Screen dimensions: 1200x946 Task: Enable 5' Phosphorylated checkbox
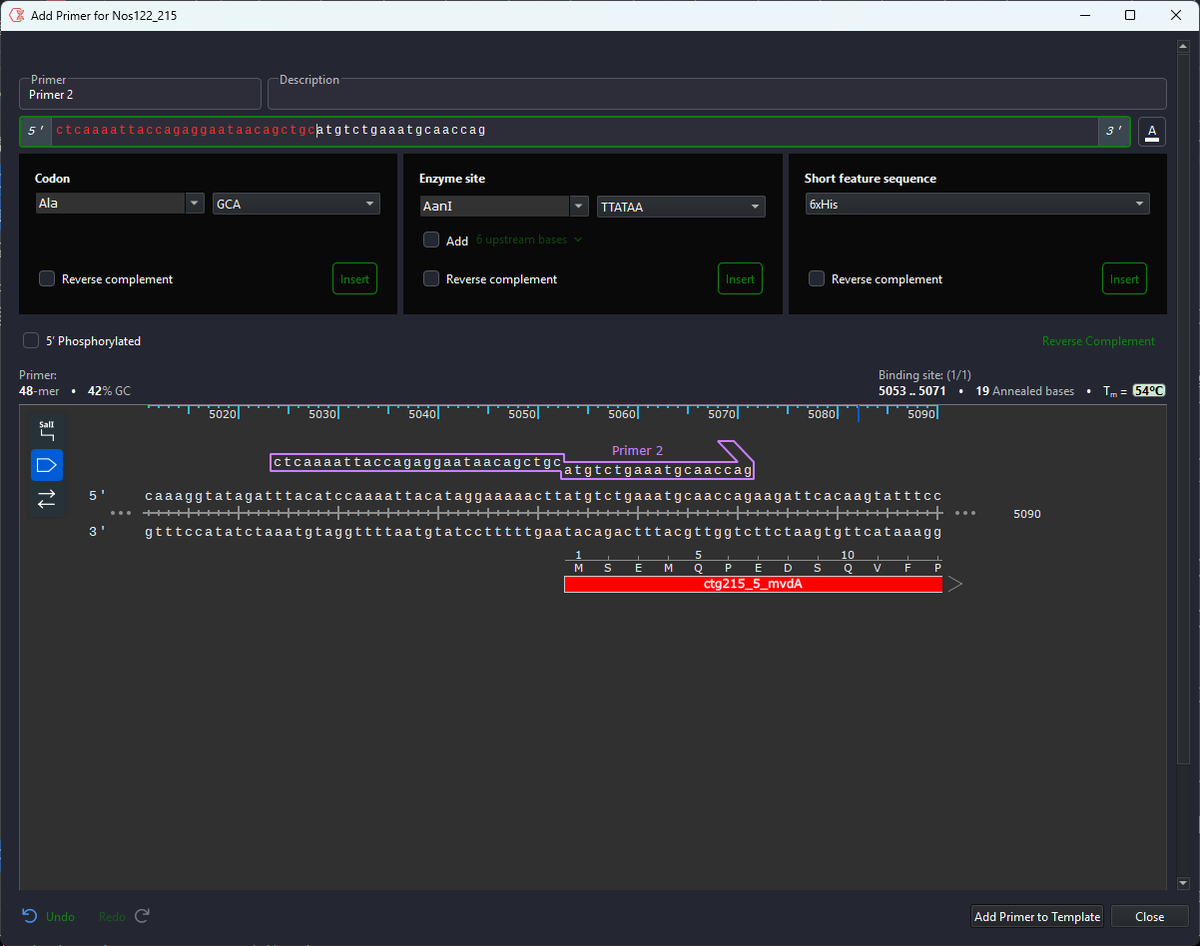(31, 341)
